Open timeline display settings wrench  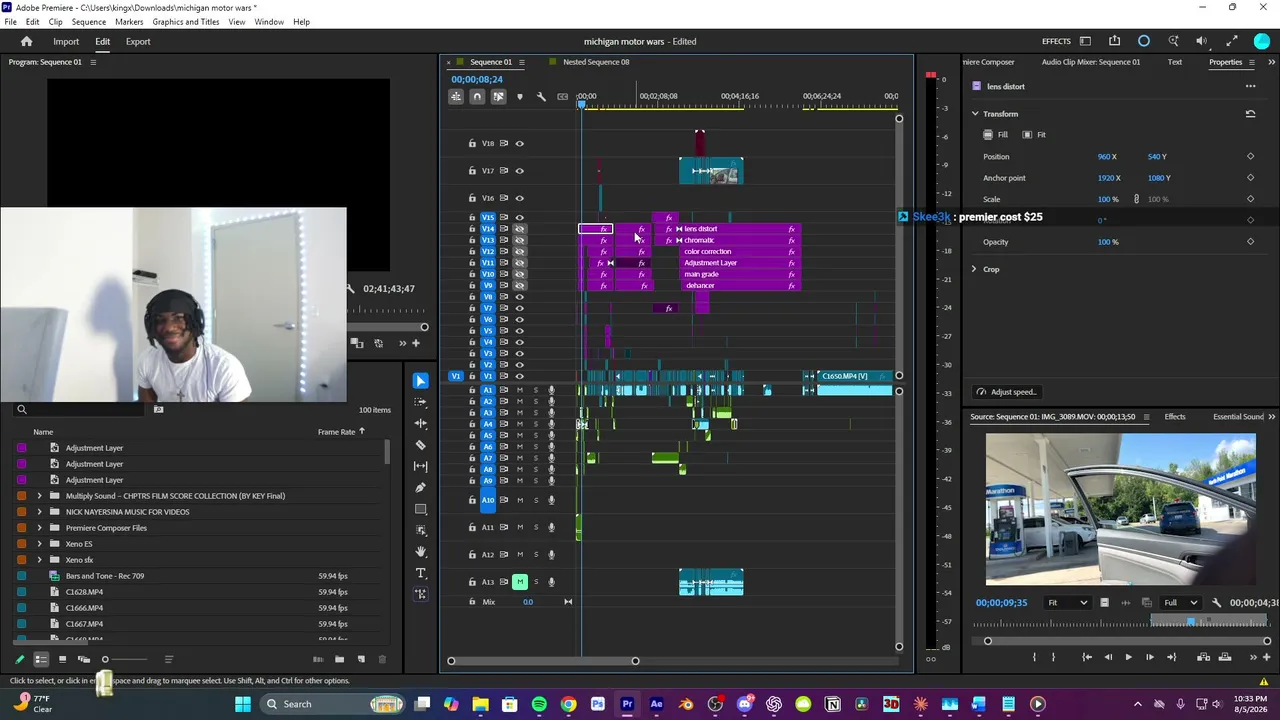(541, 97)
